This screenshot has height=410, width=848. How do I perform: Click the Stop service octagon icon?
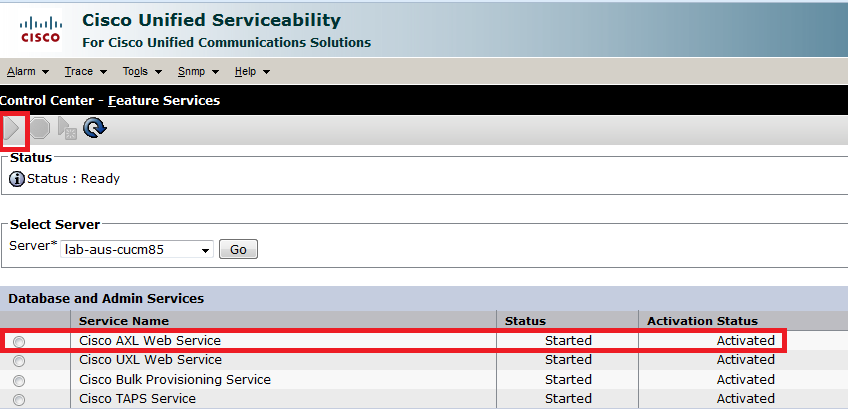point(39,129)
